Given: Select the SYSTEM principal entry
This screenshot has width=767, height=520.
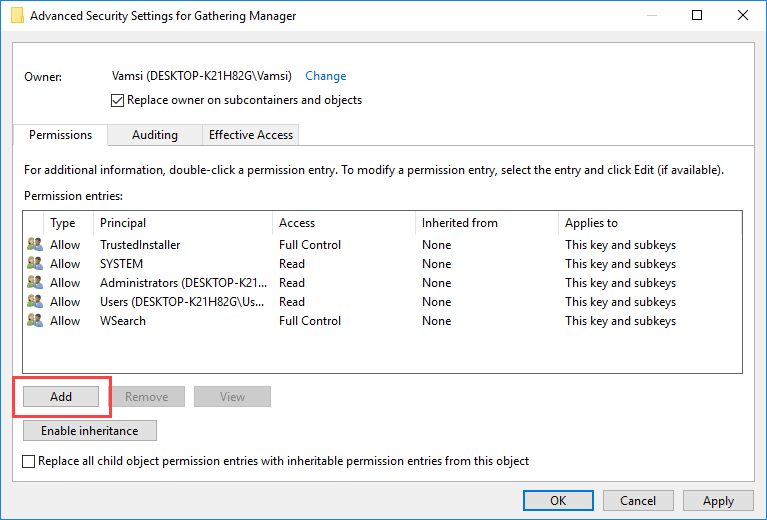Looking at the screenshot, I should click(x=121, y=264).
